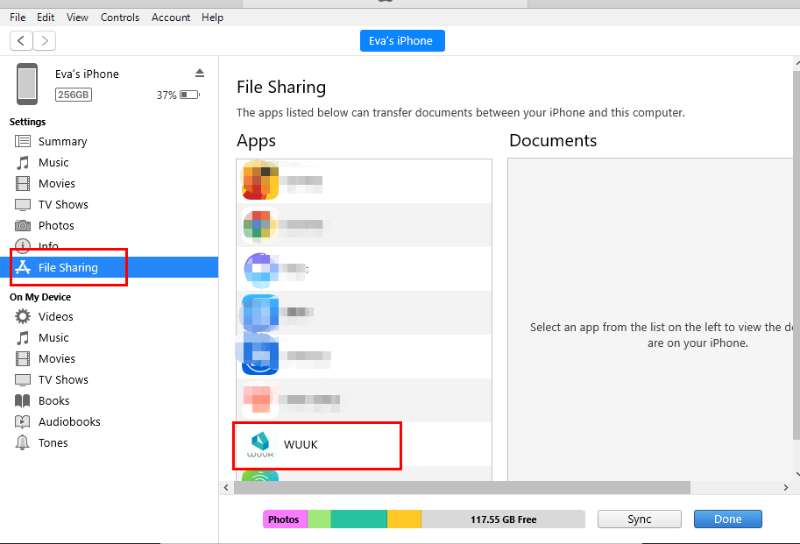The height and width of the screenshot is (544, 800).
Task: Click the battery indicator icon
Action: coord(190,94)
